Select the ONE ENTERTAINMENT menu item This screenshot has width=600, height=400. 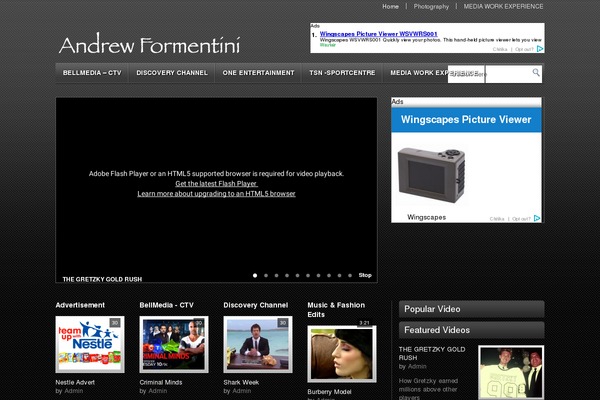click(x=258, y=73)
